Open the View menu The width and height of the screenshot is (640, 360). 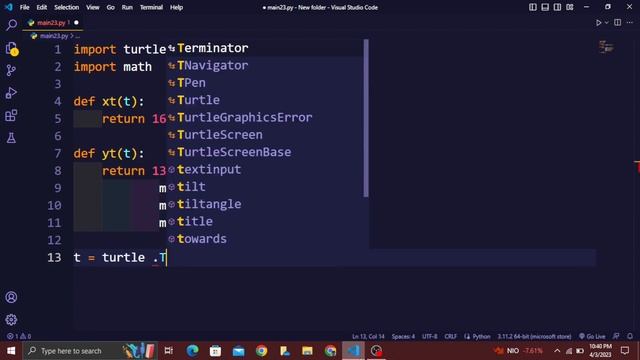pos(93,7)
